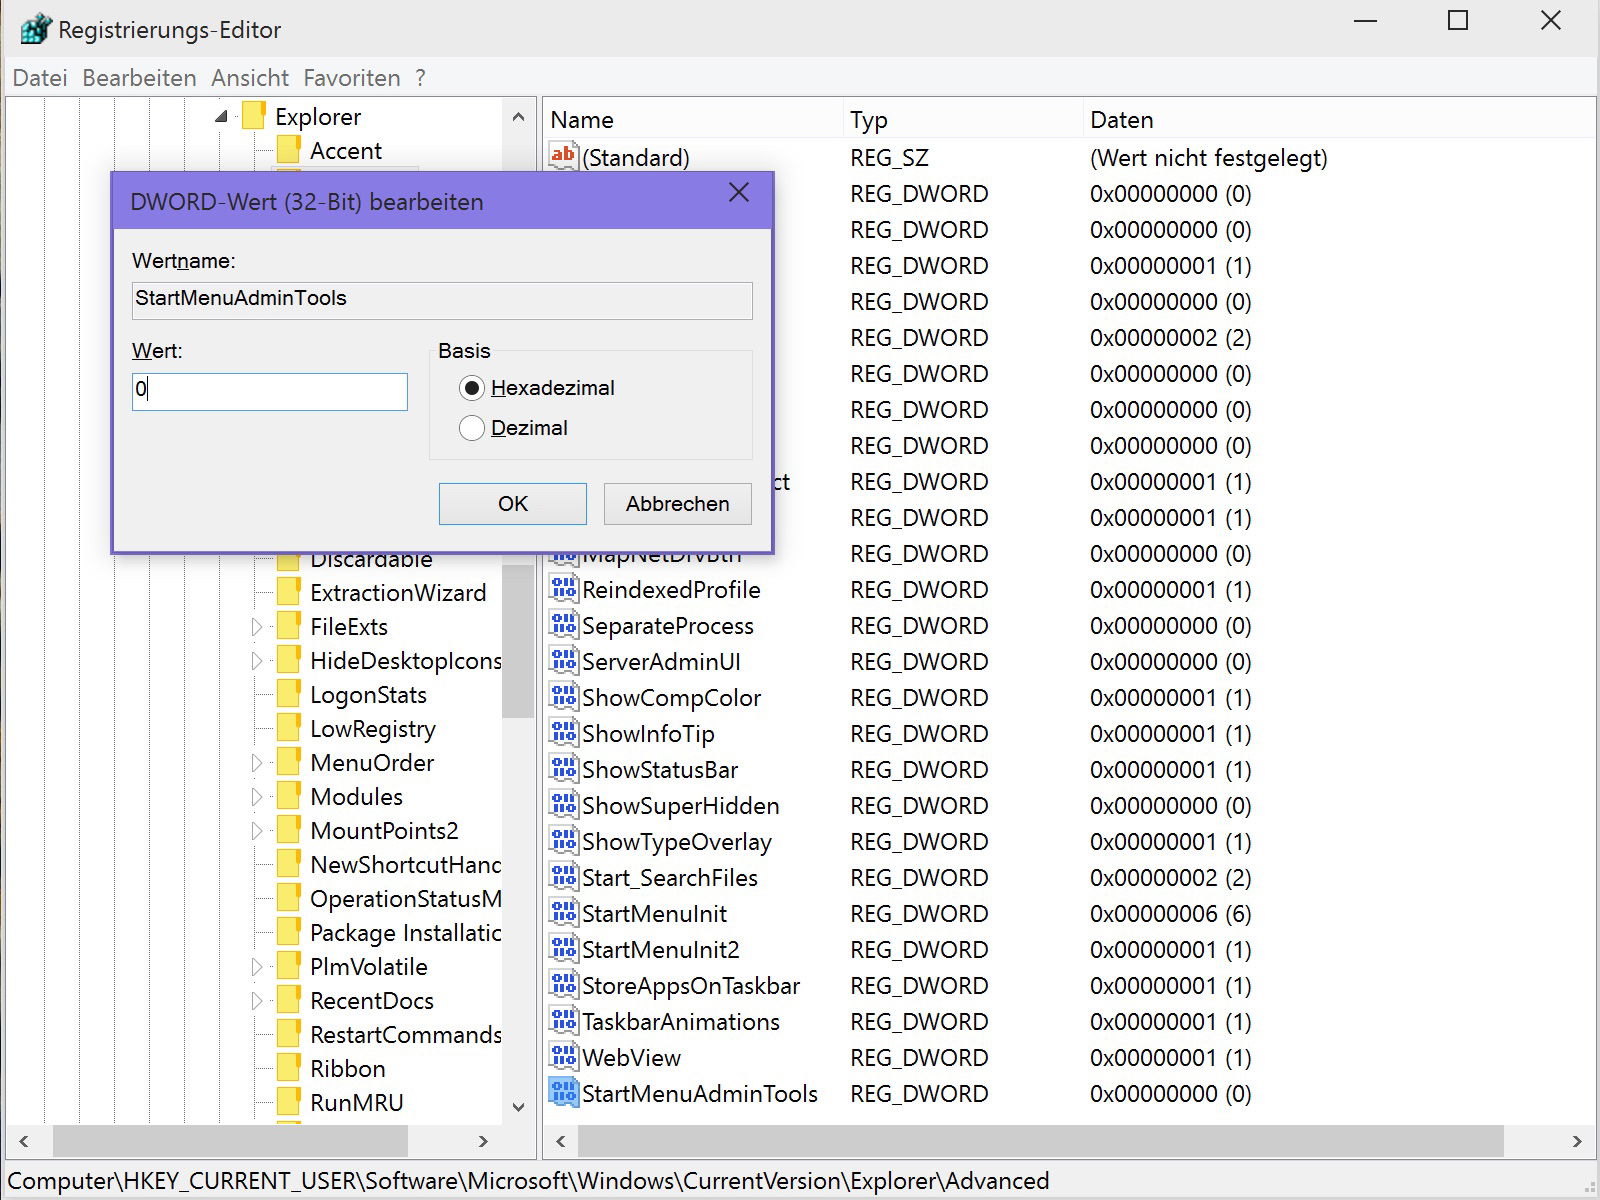
Task: Collapse the Explorer tree node
Action: tap(221, 117)
